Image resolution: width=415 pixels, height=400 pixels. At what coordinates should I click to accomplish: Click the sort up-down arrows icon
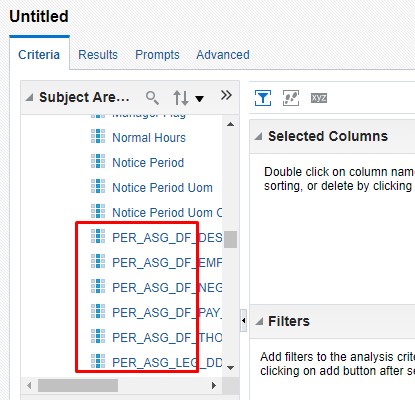pos(181,98)
